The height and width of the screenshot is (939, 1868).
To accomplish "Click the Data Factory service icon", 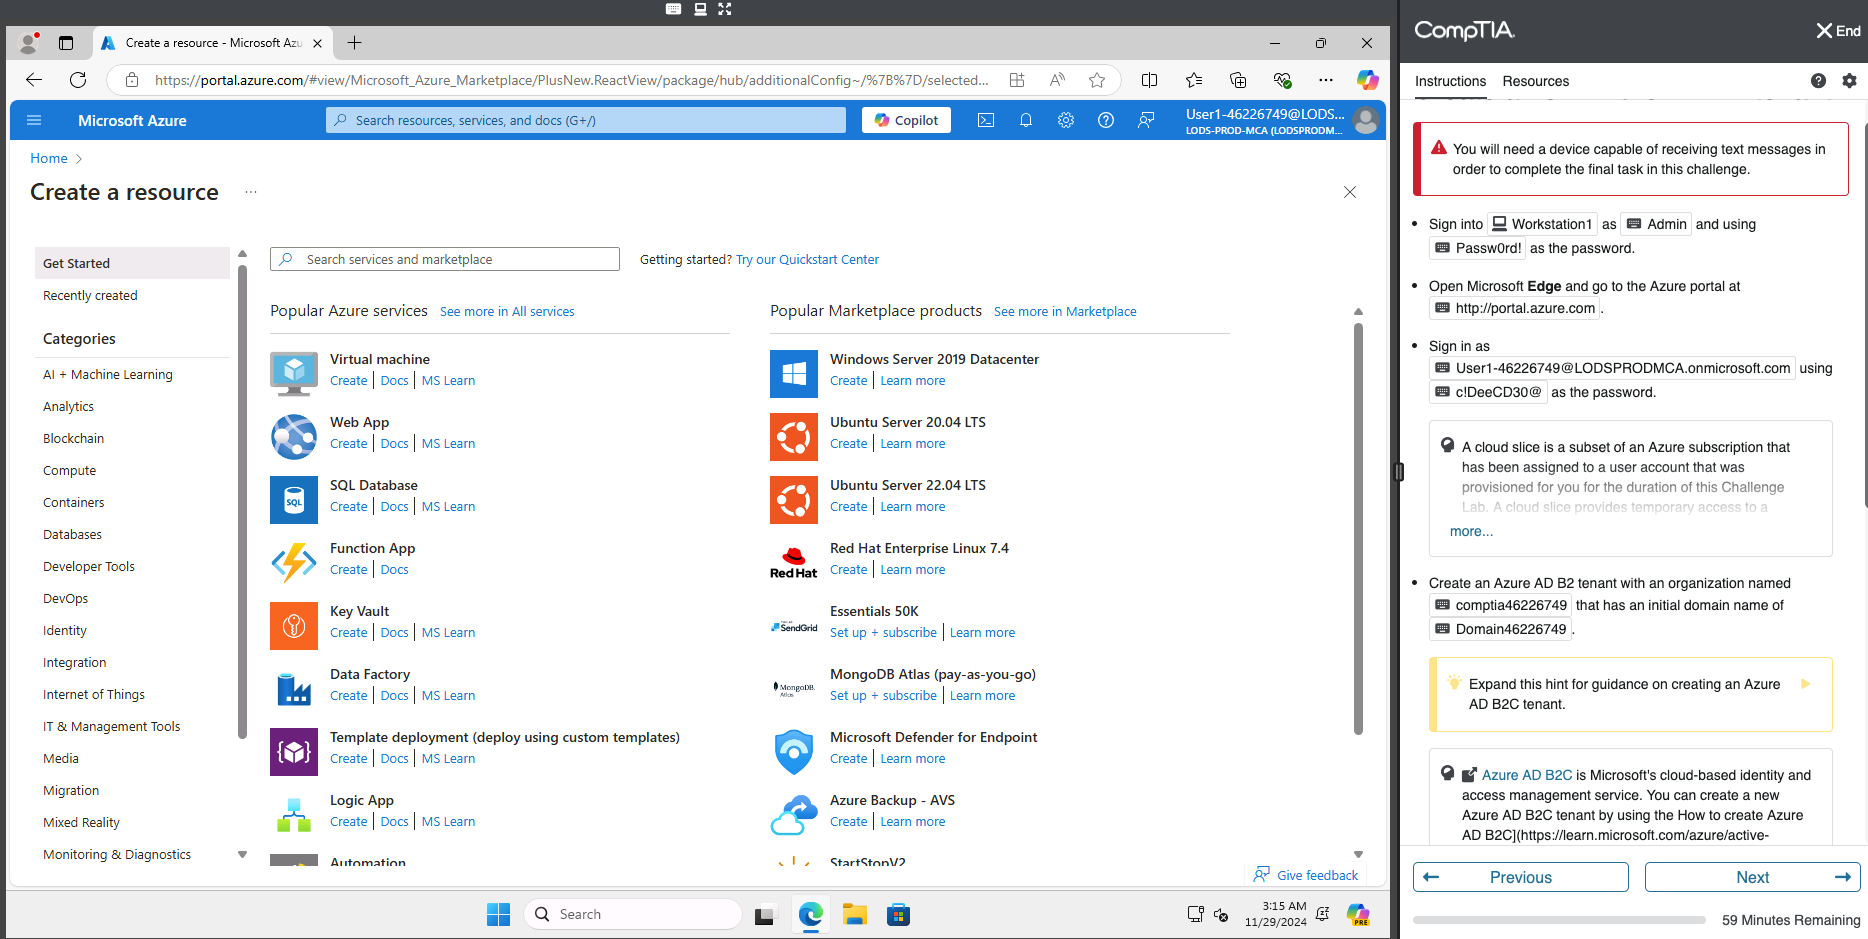I will point(294,689).
